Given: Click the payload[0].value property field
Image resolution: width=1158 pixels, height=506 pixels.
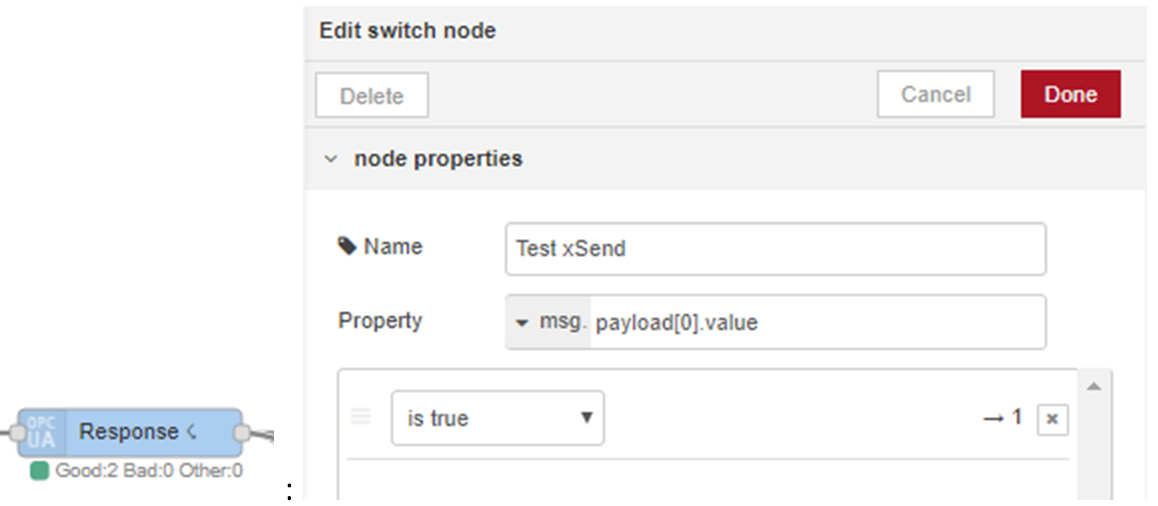Looking at the screenshot, I should [x=818, y=322].
